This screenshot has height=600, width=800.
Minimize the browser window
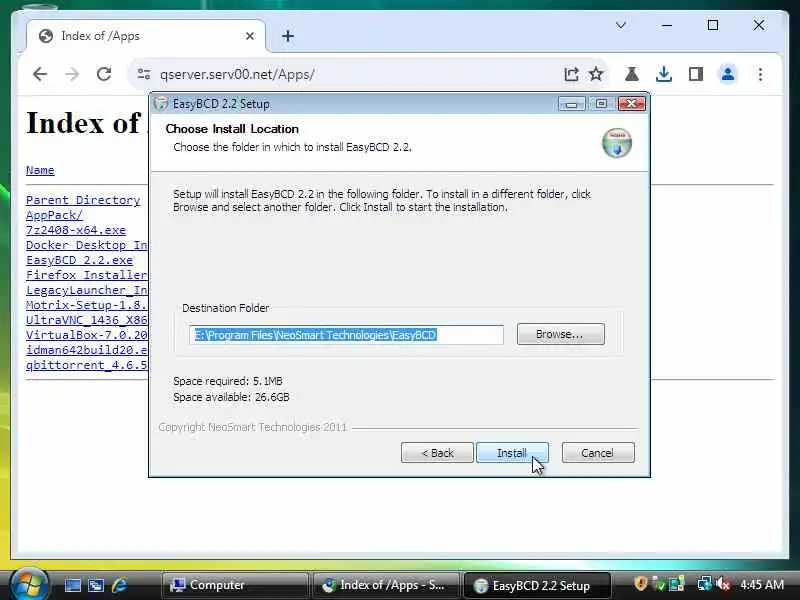coord(667,25)
